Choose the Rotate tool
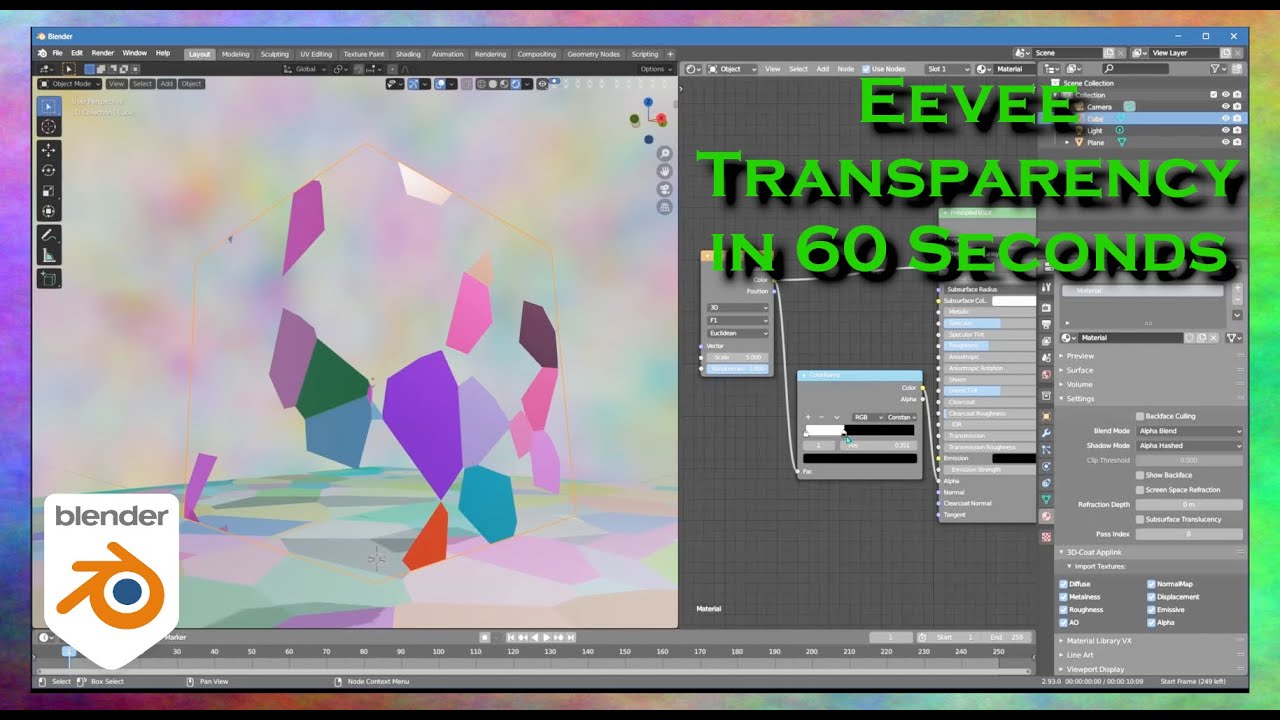The height and width of the screenshot is (720, 1280). [49, 170]
